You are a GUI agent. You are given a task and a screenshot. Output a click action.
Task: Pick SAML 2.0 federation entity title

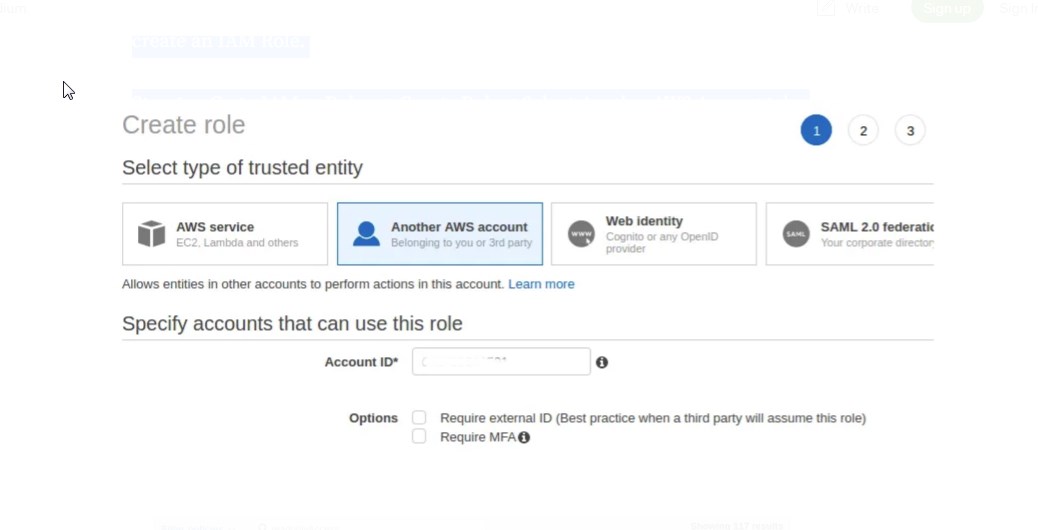pos(876,227)
